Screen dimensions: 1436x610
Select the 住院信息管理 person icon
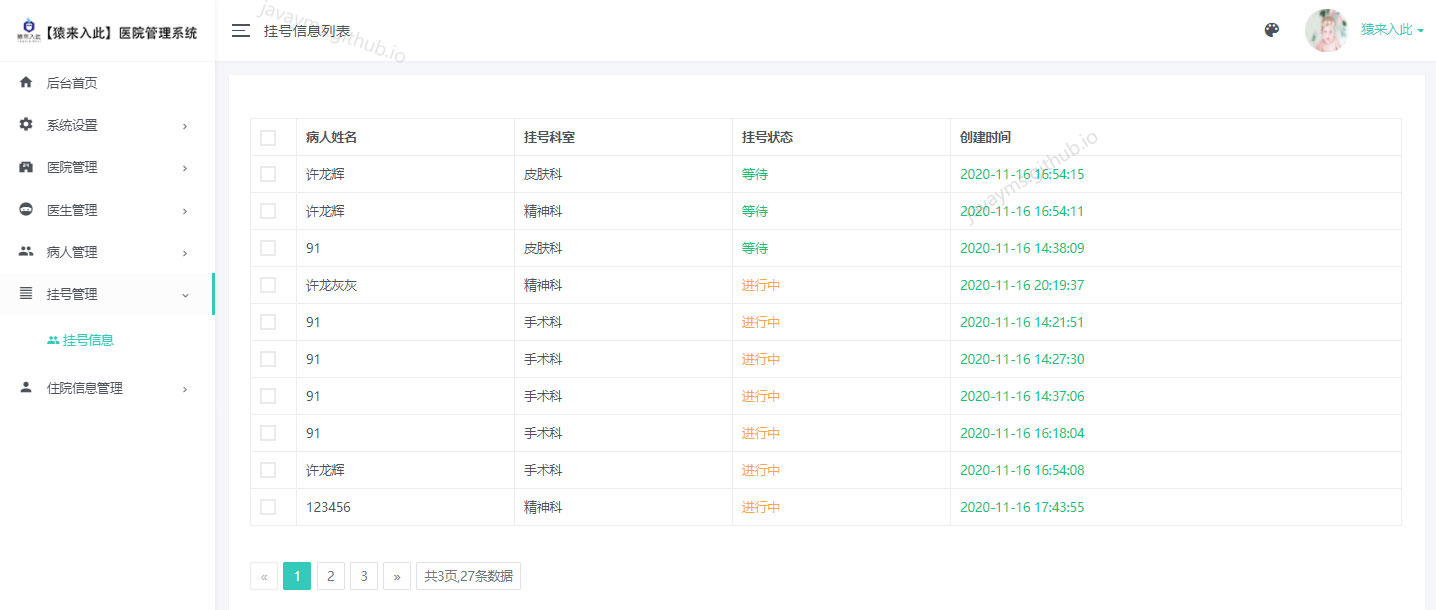pyautogui.click(x=26, y=388)
